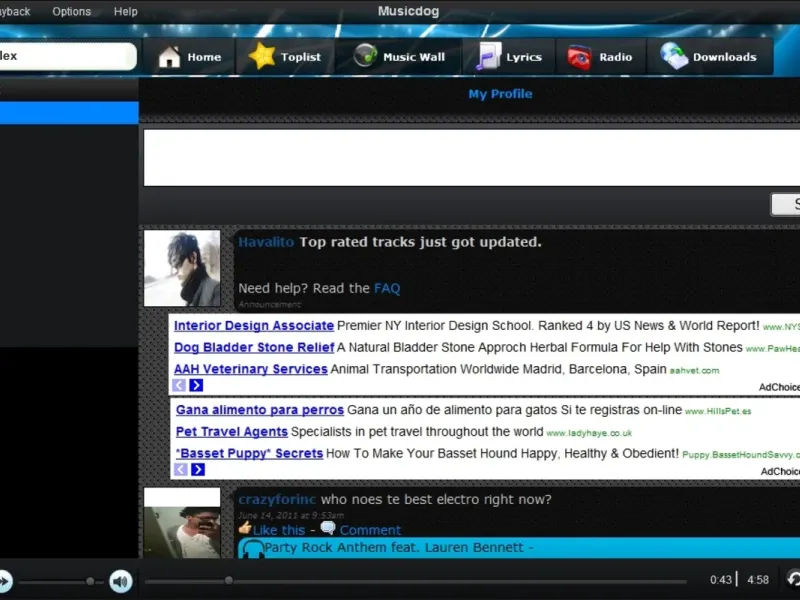This screenshot has height=600, width=800.
Task: Open Gana alimento para perros ad
Action: (x=260, y=410)
